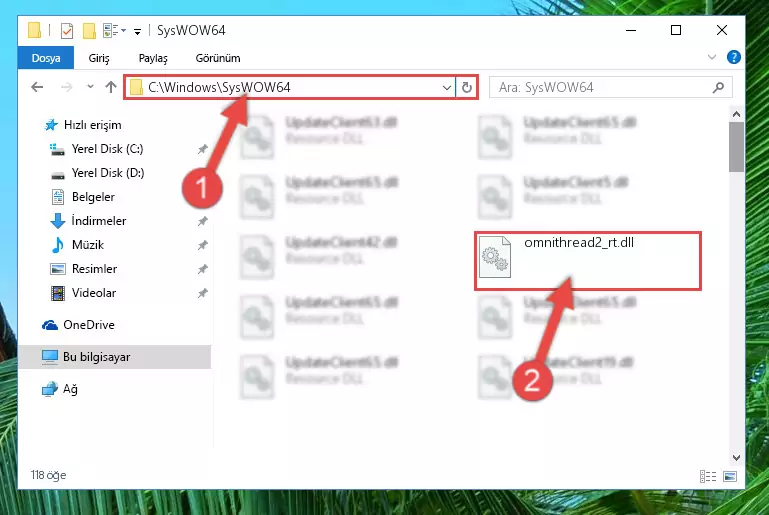
Task: Click the Back navigation arrow
Action: [x=37, y=87]
